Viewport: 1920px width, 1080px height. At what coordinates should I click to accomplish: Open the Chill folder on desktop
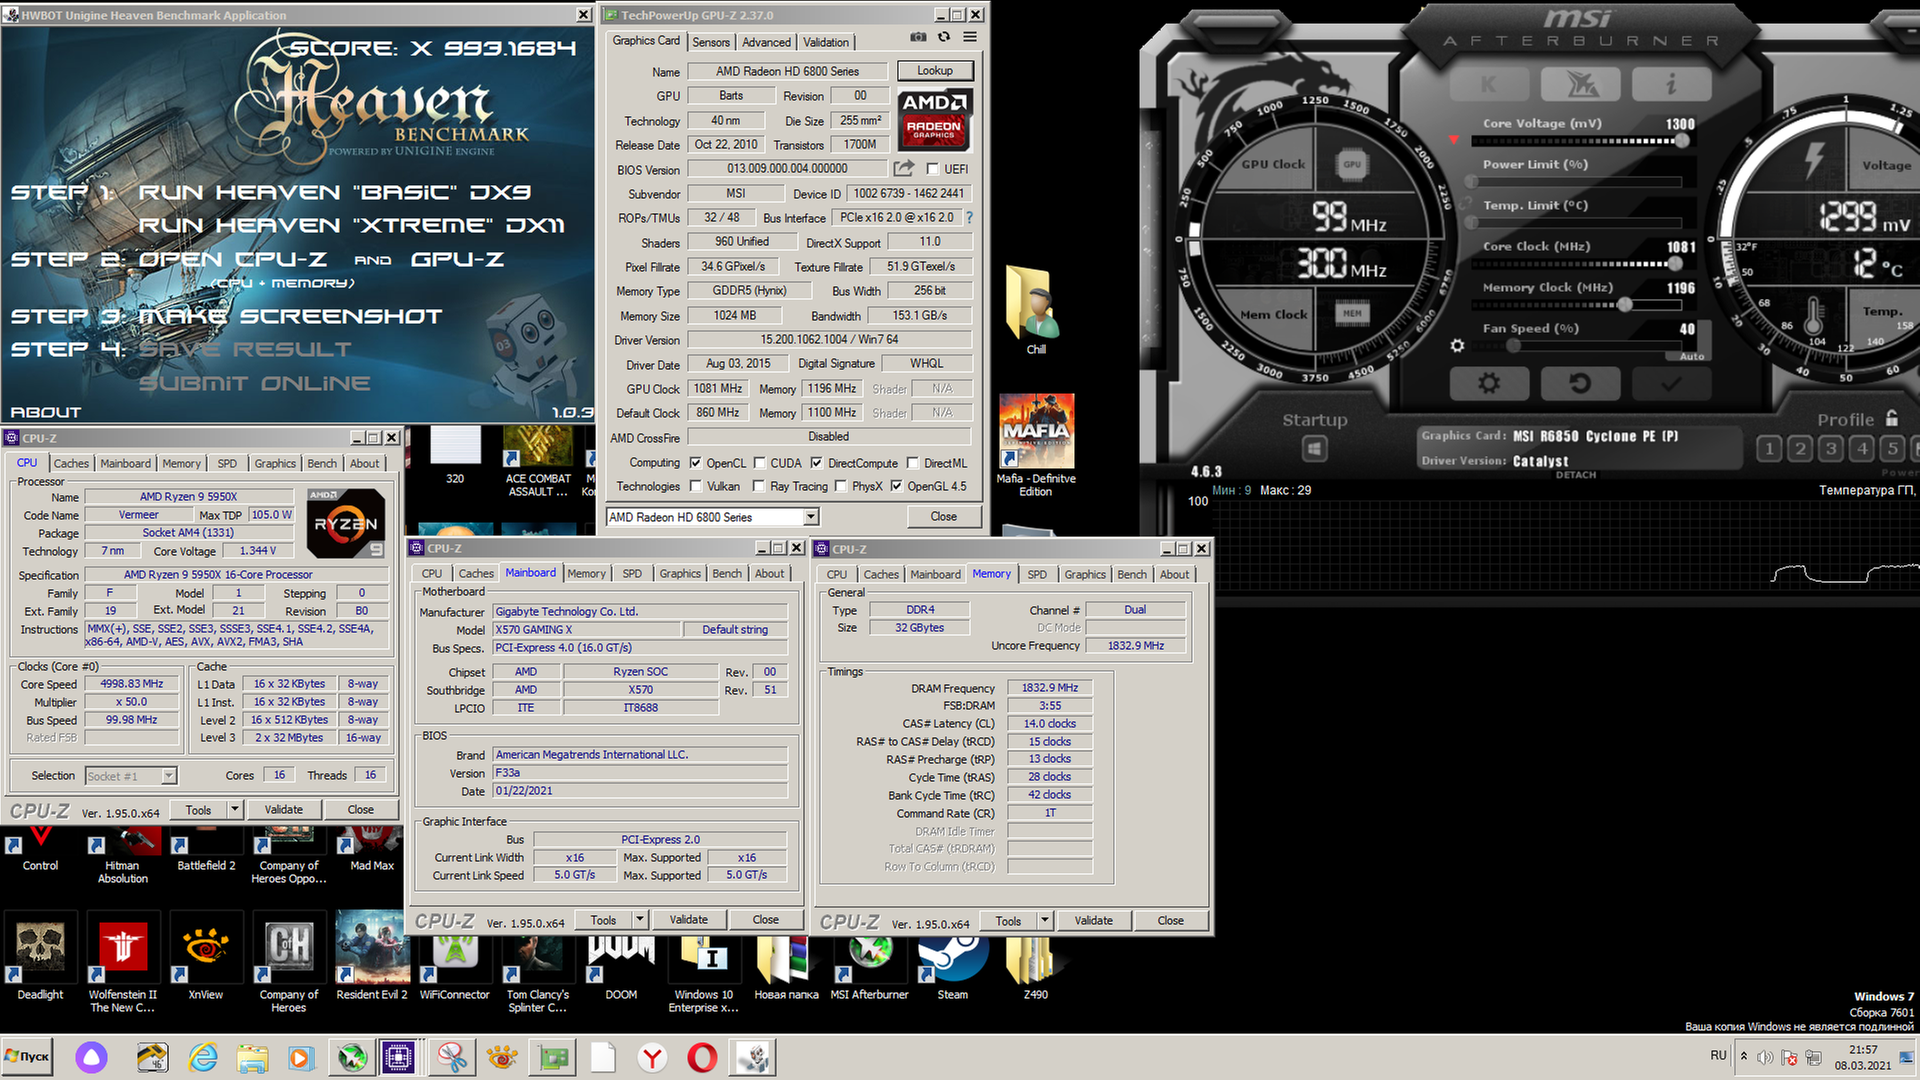pos(1035,309)
